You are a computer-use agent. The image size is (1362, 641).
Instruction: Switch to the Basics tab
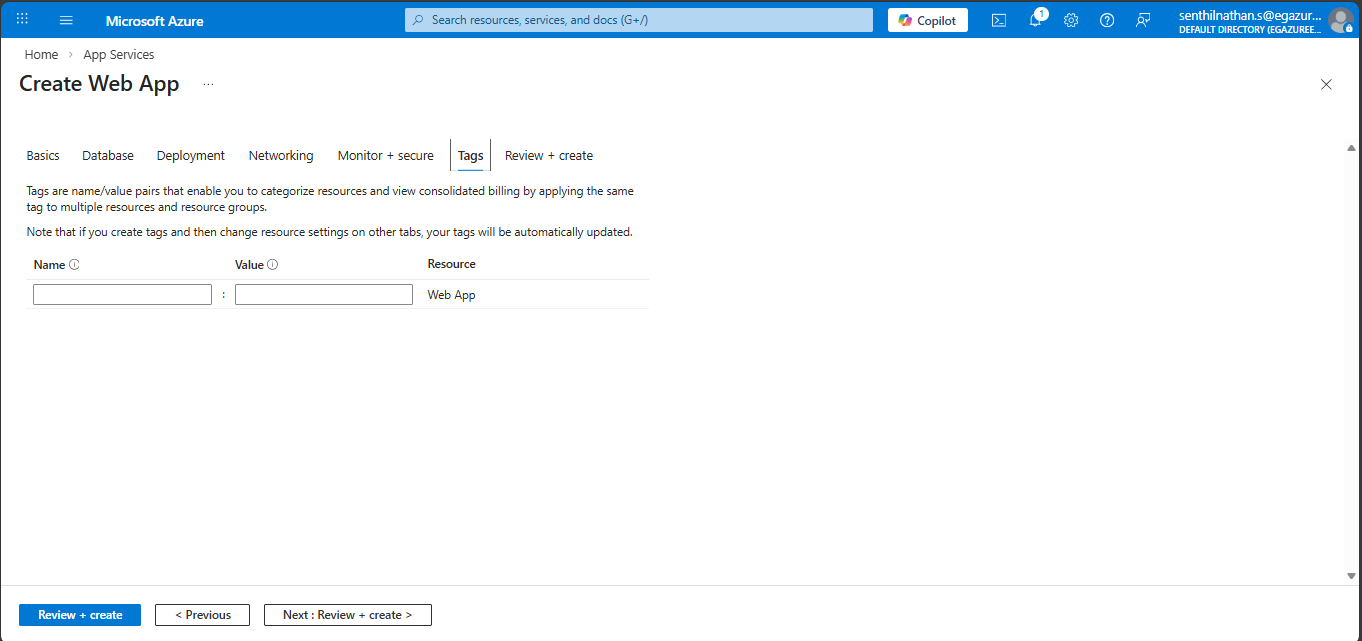[43, 156]
